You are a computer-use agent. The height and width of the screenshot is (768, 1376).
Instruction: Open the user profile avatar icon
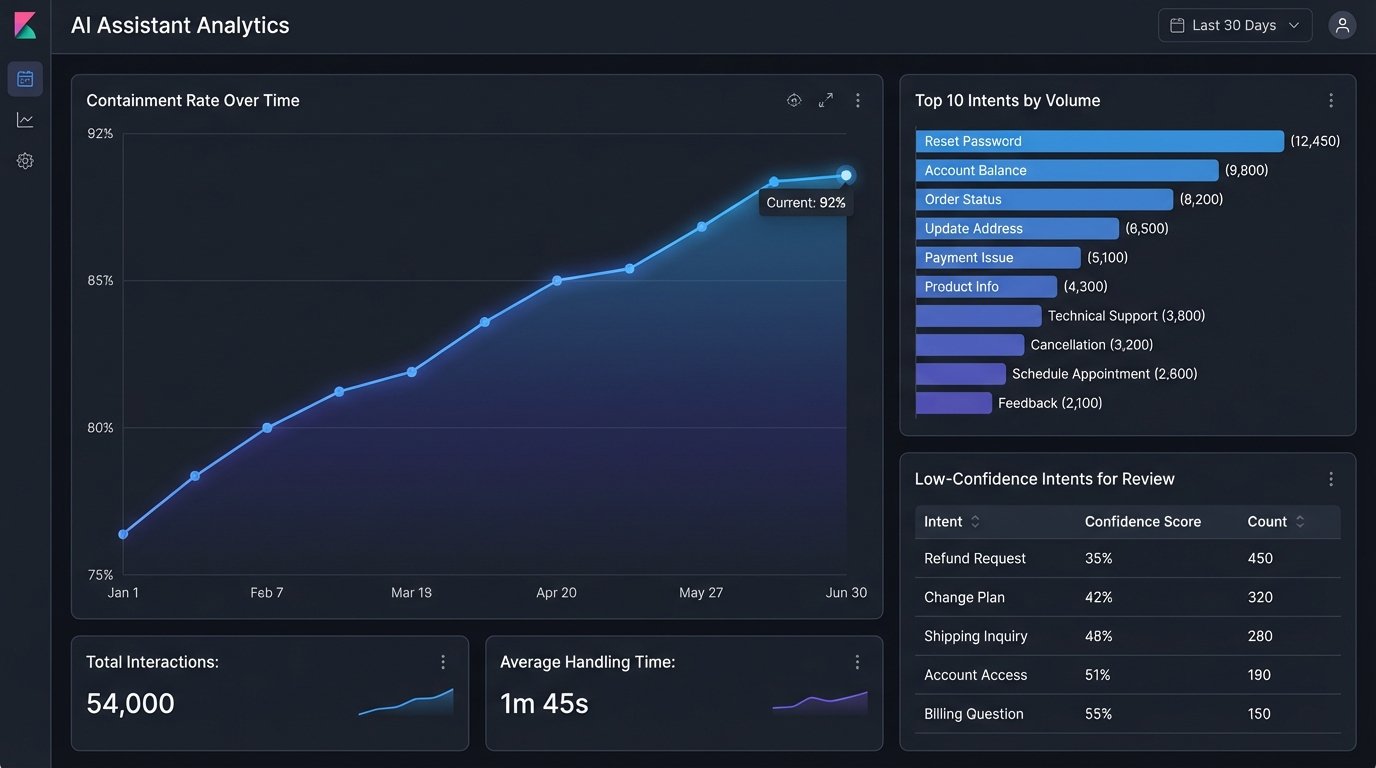tap(1342, 24)
